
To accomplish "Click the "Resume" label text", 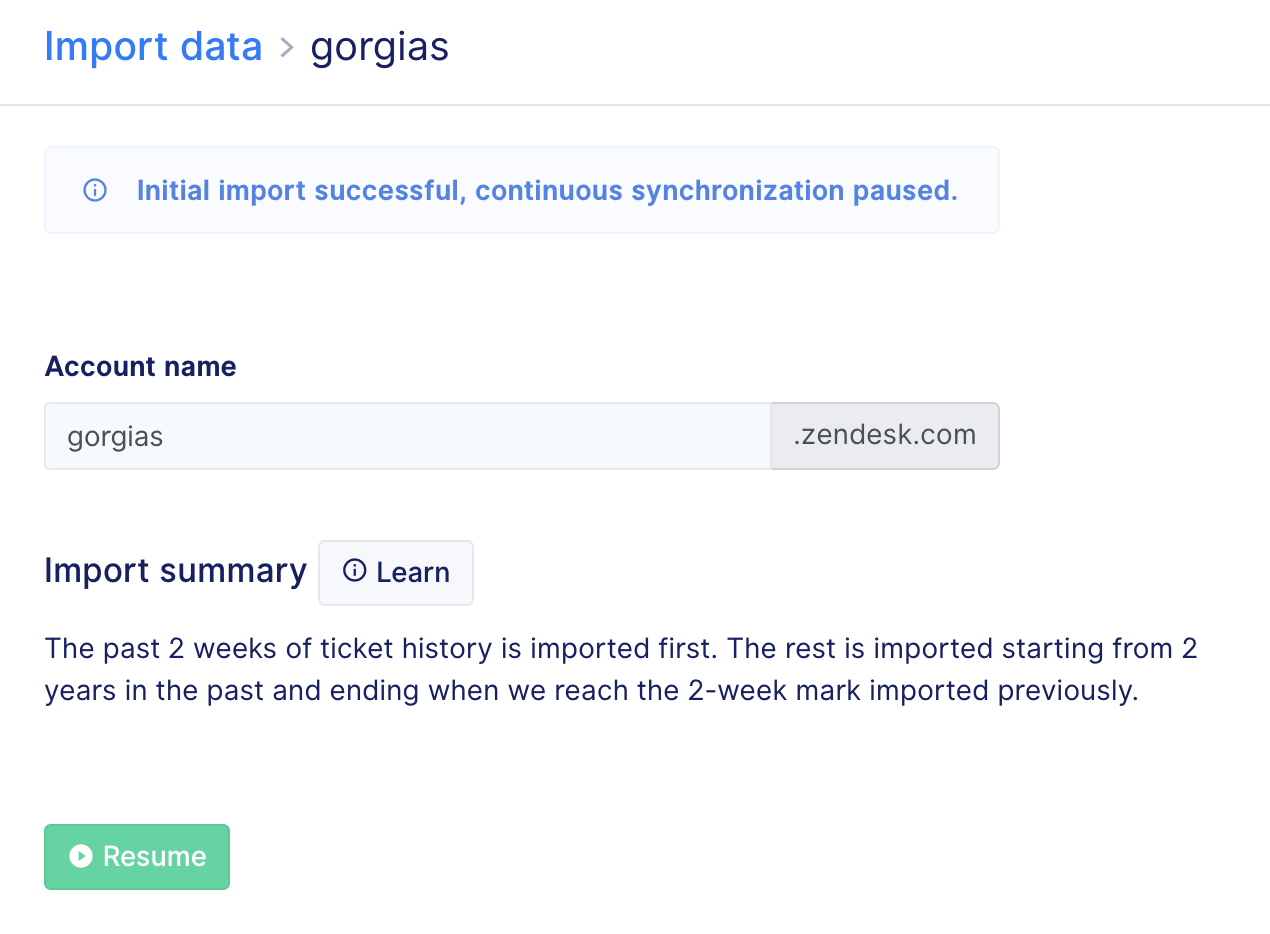I will (x=155, y=856).
